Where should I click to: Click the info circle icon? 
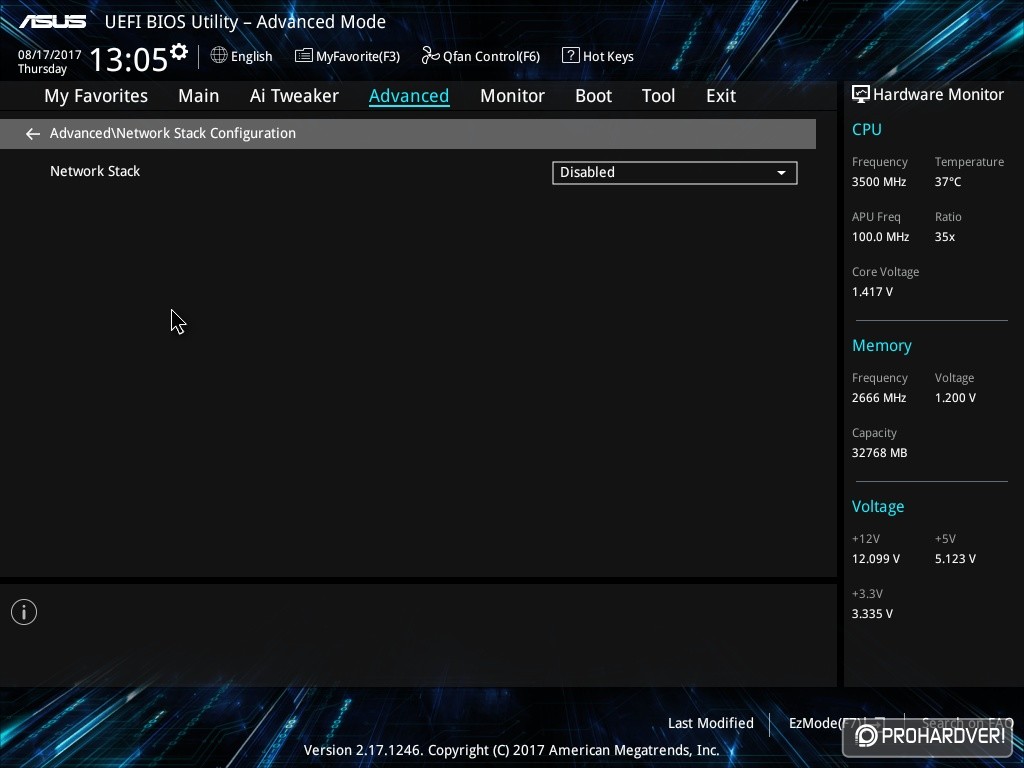click(x=24, y=612)
